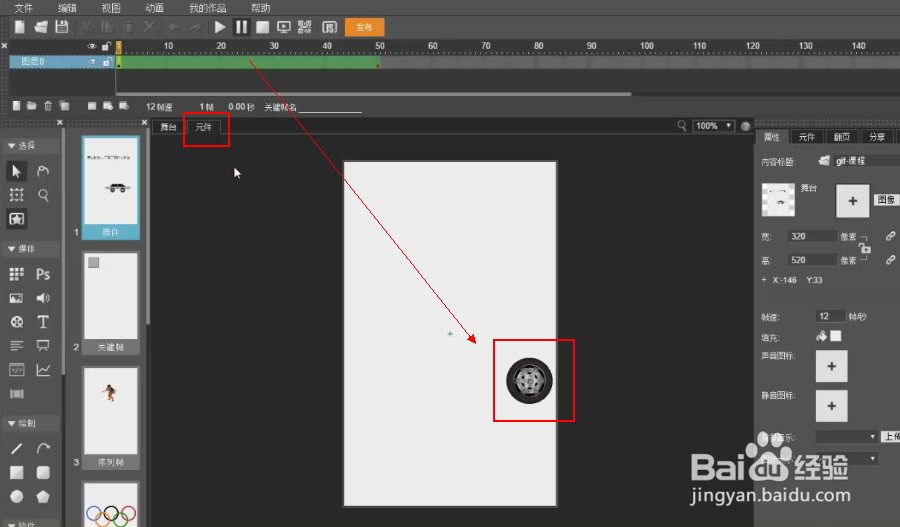
Task: Select the polygon drawing tool
Action: 43,497
